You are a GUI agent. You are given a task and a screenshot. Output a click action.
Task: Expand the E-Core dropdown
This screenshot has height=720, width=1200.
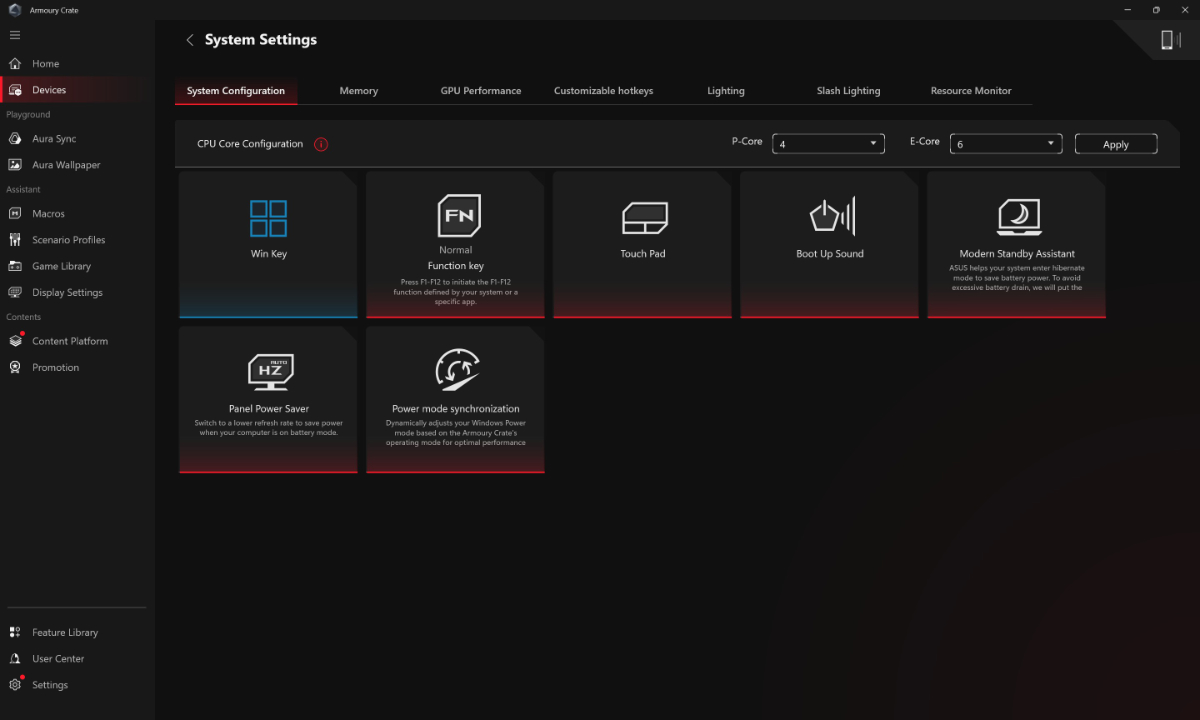(1005, 144)
